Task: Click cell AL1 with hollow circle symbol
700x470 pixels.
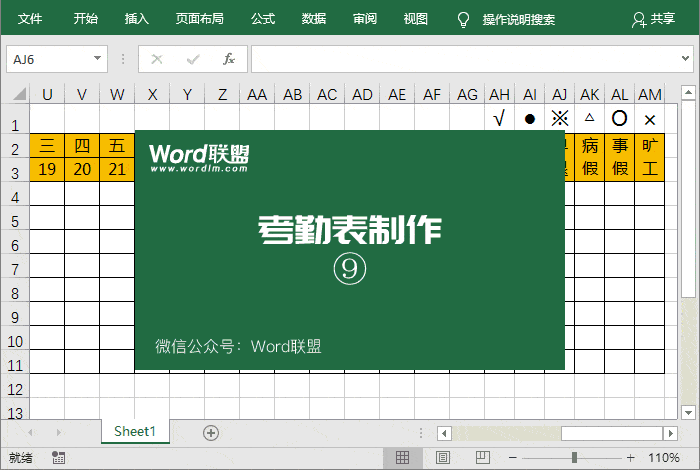Action: [619, 119]
